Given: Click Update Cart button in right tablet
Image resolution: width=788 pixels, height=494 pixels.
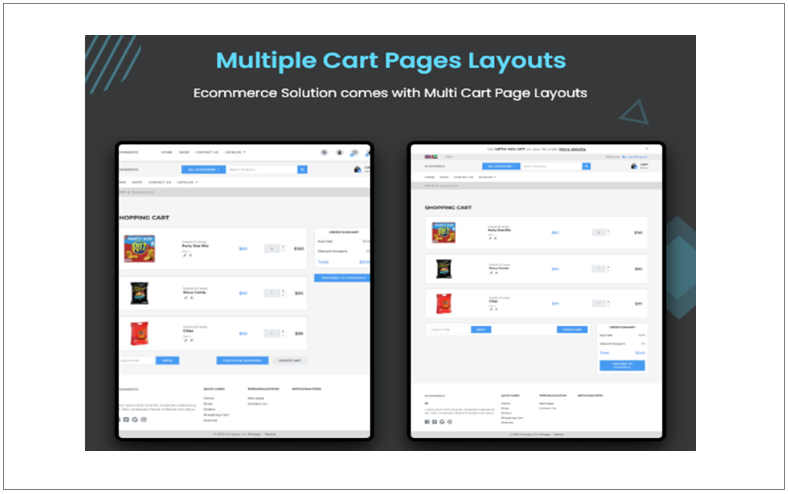Looking at the screenshot, I should coord(571,329).
